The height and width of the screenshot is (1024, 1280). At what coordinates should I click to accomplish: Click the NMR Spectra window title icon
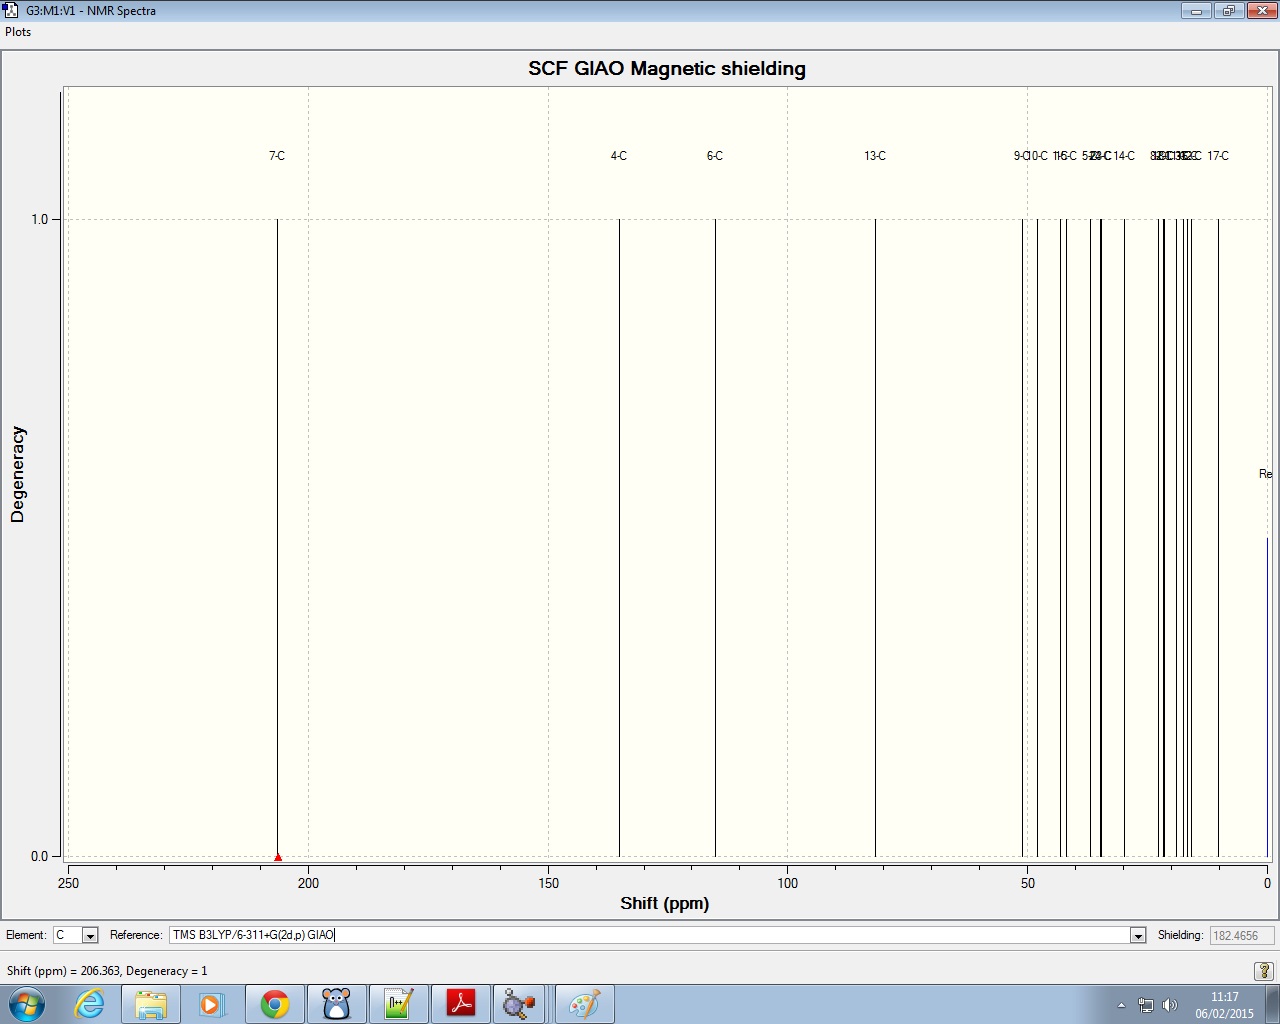point(11,10)
